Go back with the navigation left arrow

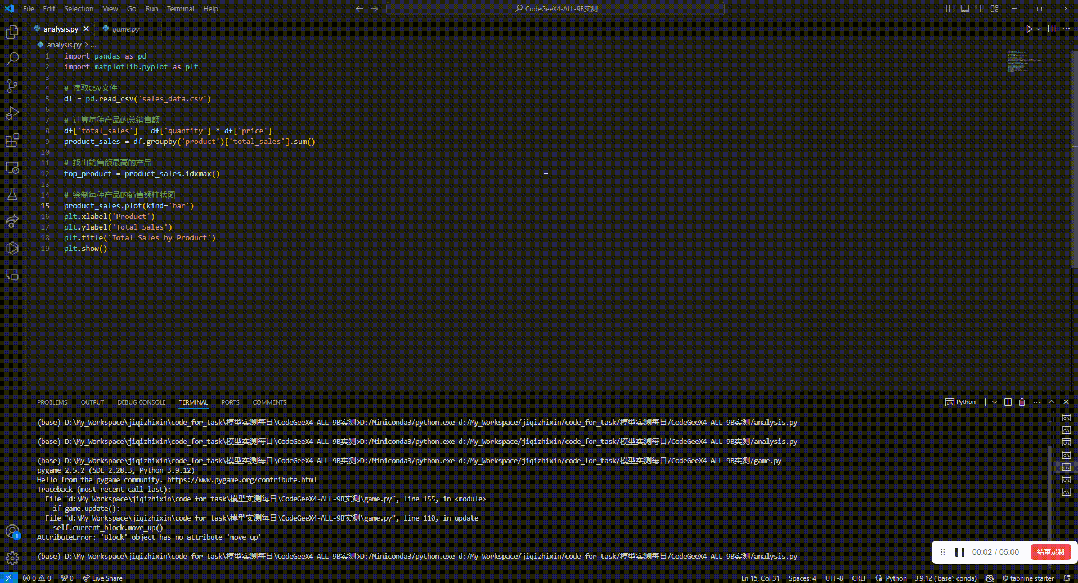pyautogui.click(x=360, y=8)
